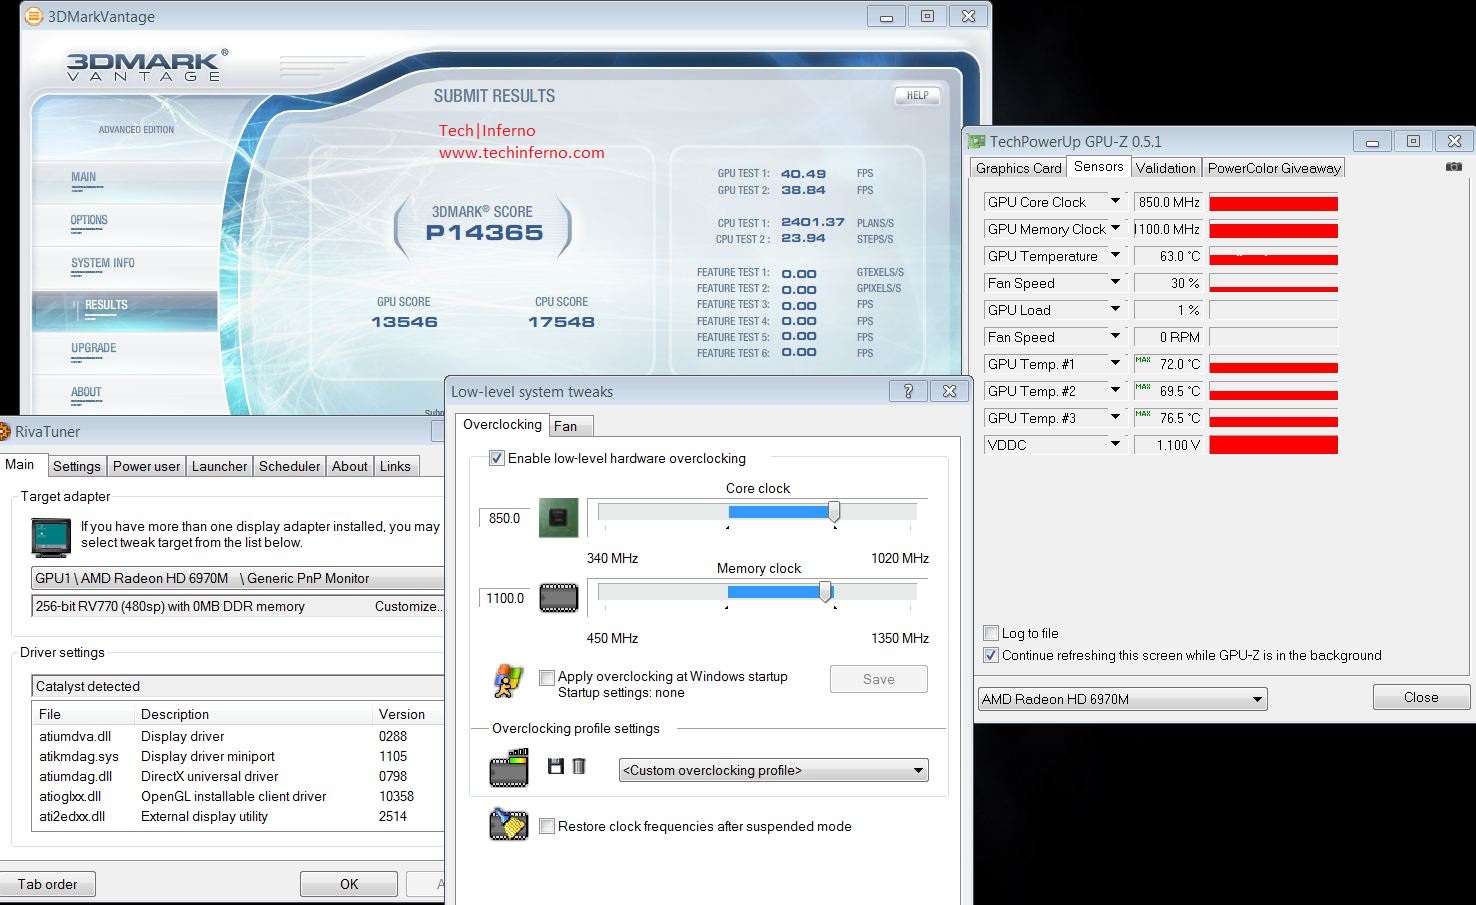Click the MAX indicator of GPU Temp. #1
The image size is (1476, 905).
pyautogui.click(x=1143, y=360)
